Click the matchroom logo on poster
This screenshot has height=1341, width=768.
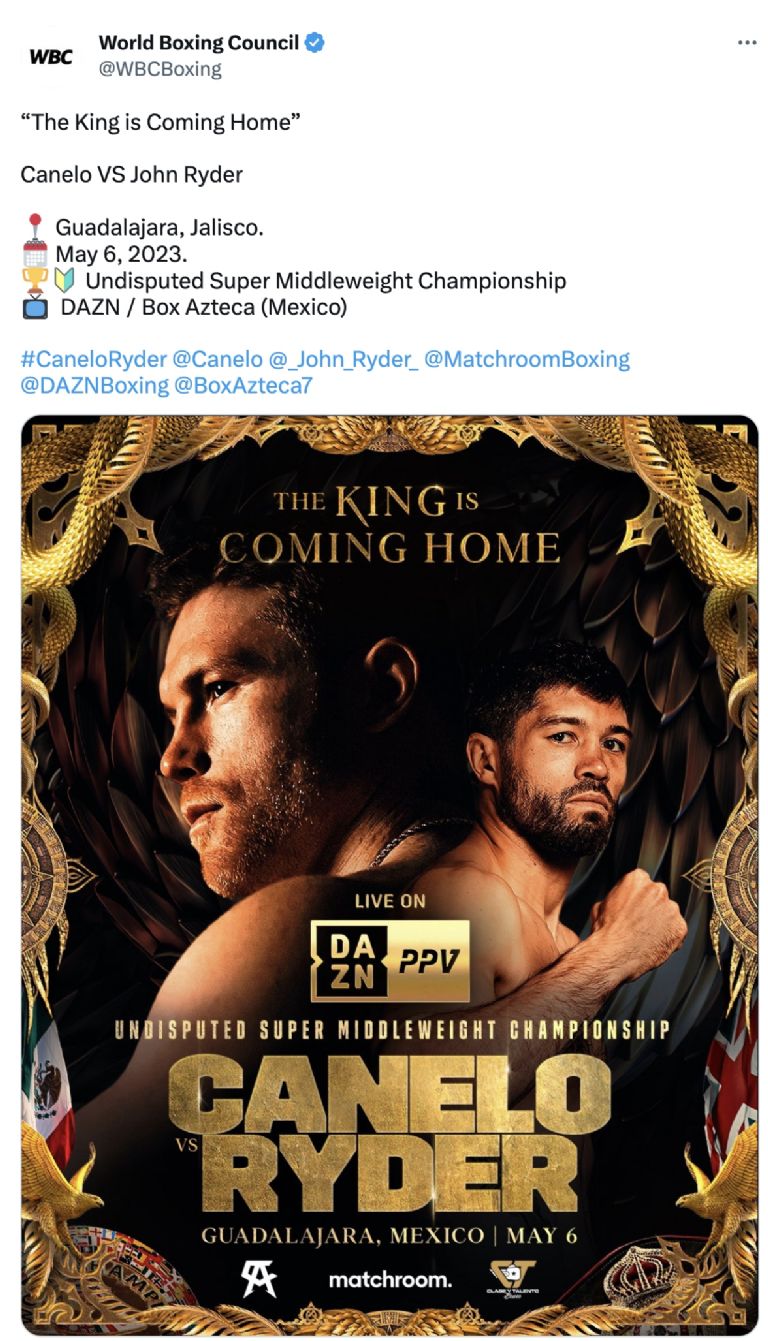390,1279
